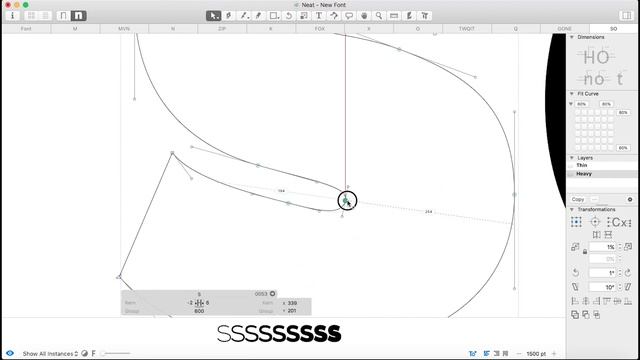Collapse the Transformations section
This screenshot has height=360, width=640.
pyautogui.click(x=572, y=209)
